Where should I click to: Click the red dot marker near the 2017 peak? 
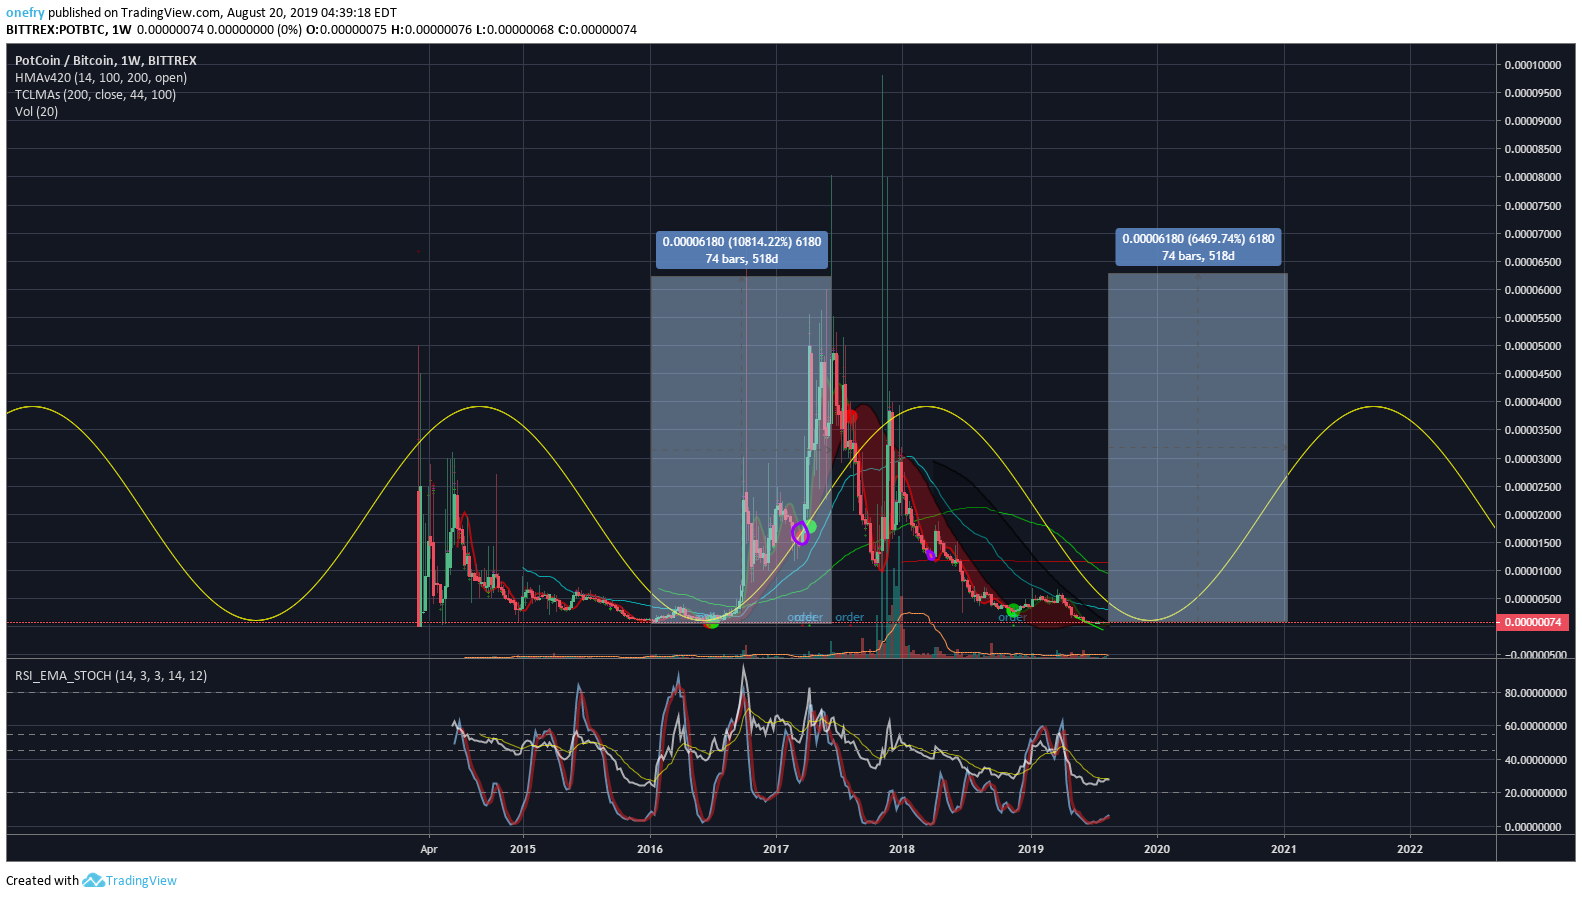click(x=851, y=416)
